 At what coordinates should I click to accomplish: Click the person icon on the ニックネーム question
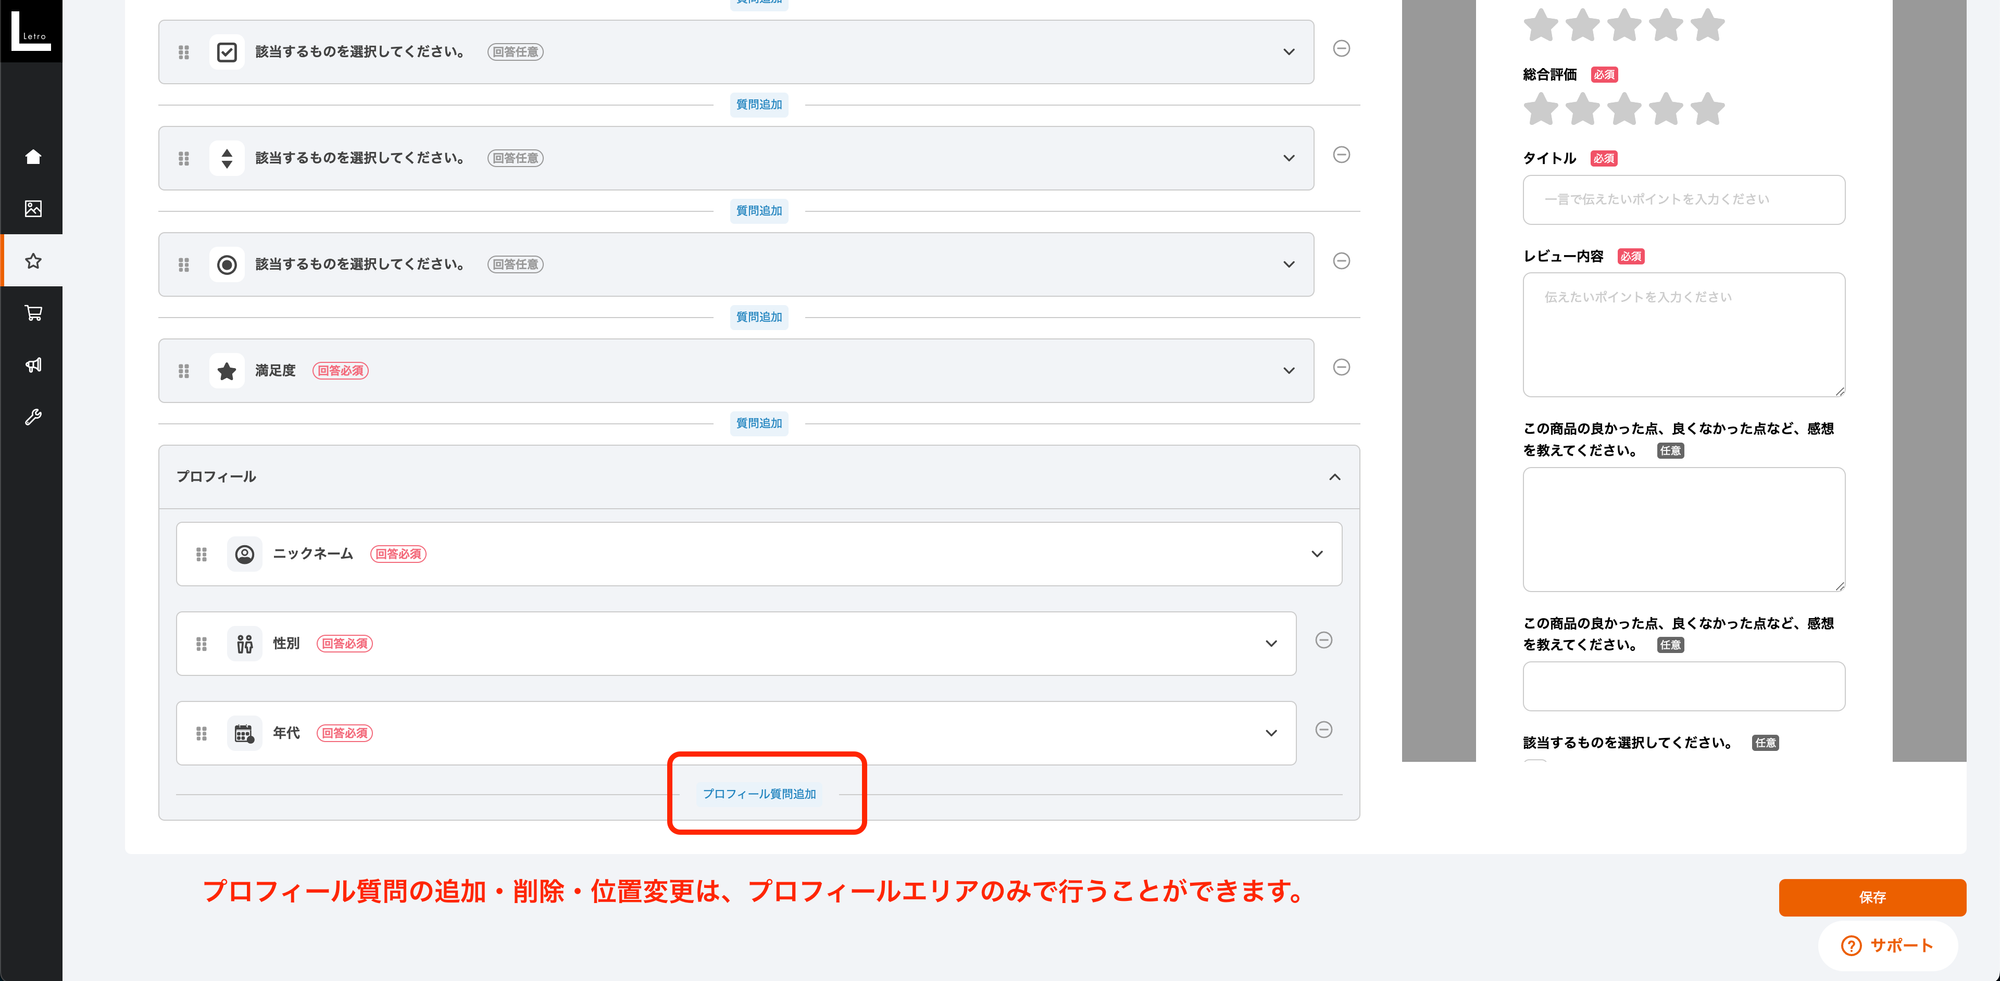coord(243,554)
